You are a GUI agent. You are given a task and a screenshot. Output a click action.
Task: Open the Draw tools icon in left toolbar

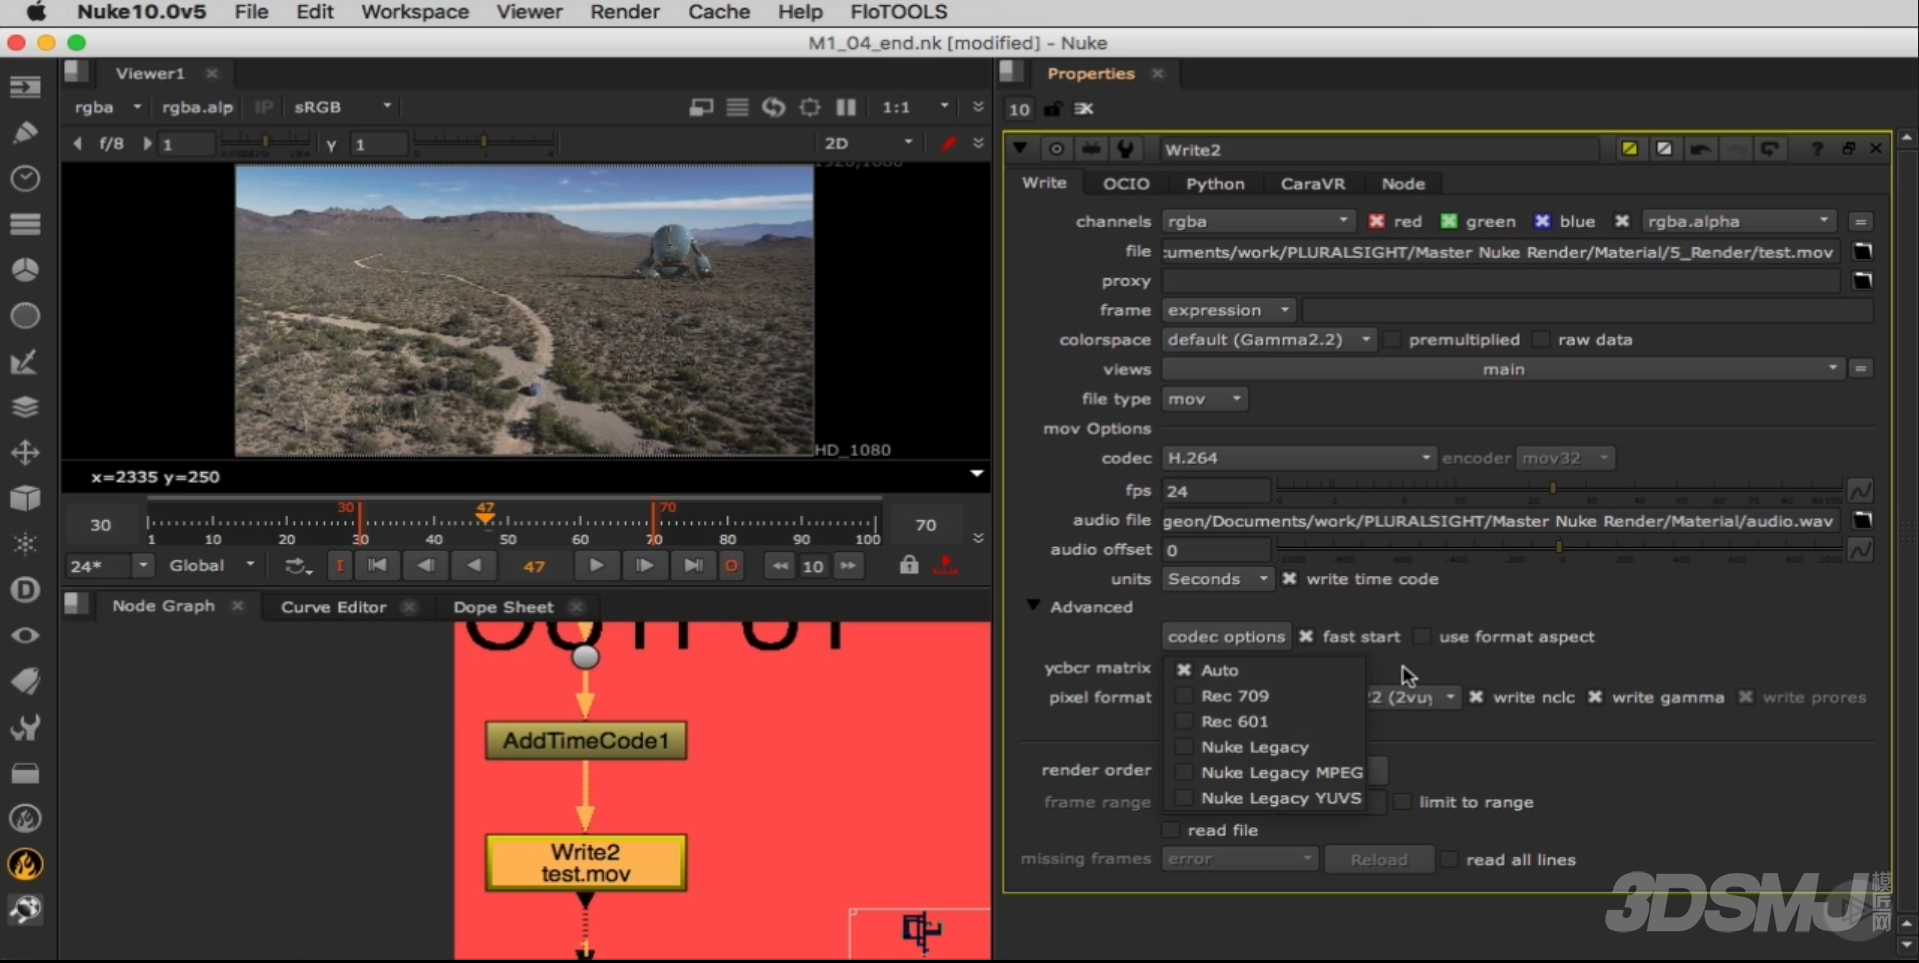point(25,132)
